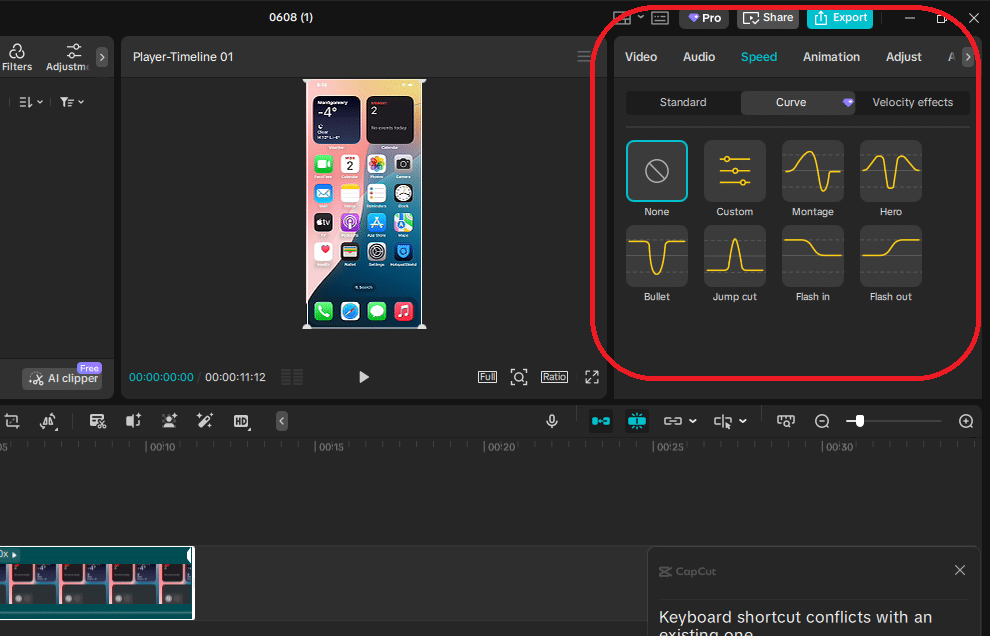Click the remove clips scissors card icon
The height and width of the screenshot is (636, 990).
pyautogui.click(x=97, y=421)
